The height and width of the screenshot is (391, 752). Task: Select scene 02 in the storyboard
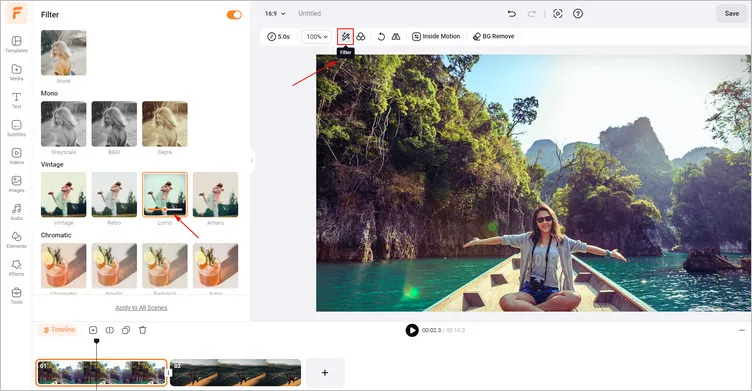(x=235, y=373)
